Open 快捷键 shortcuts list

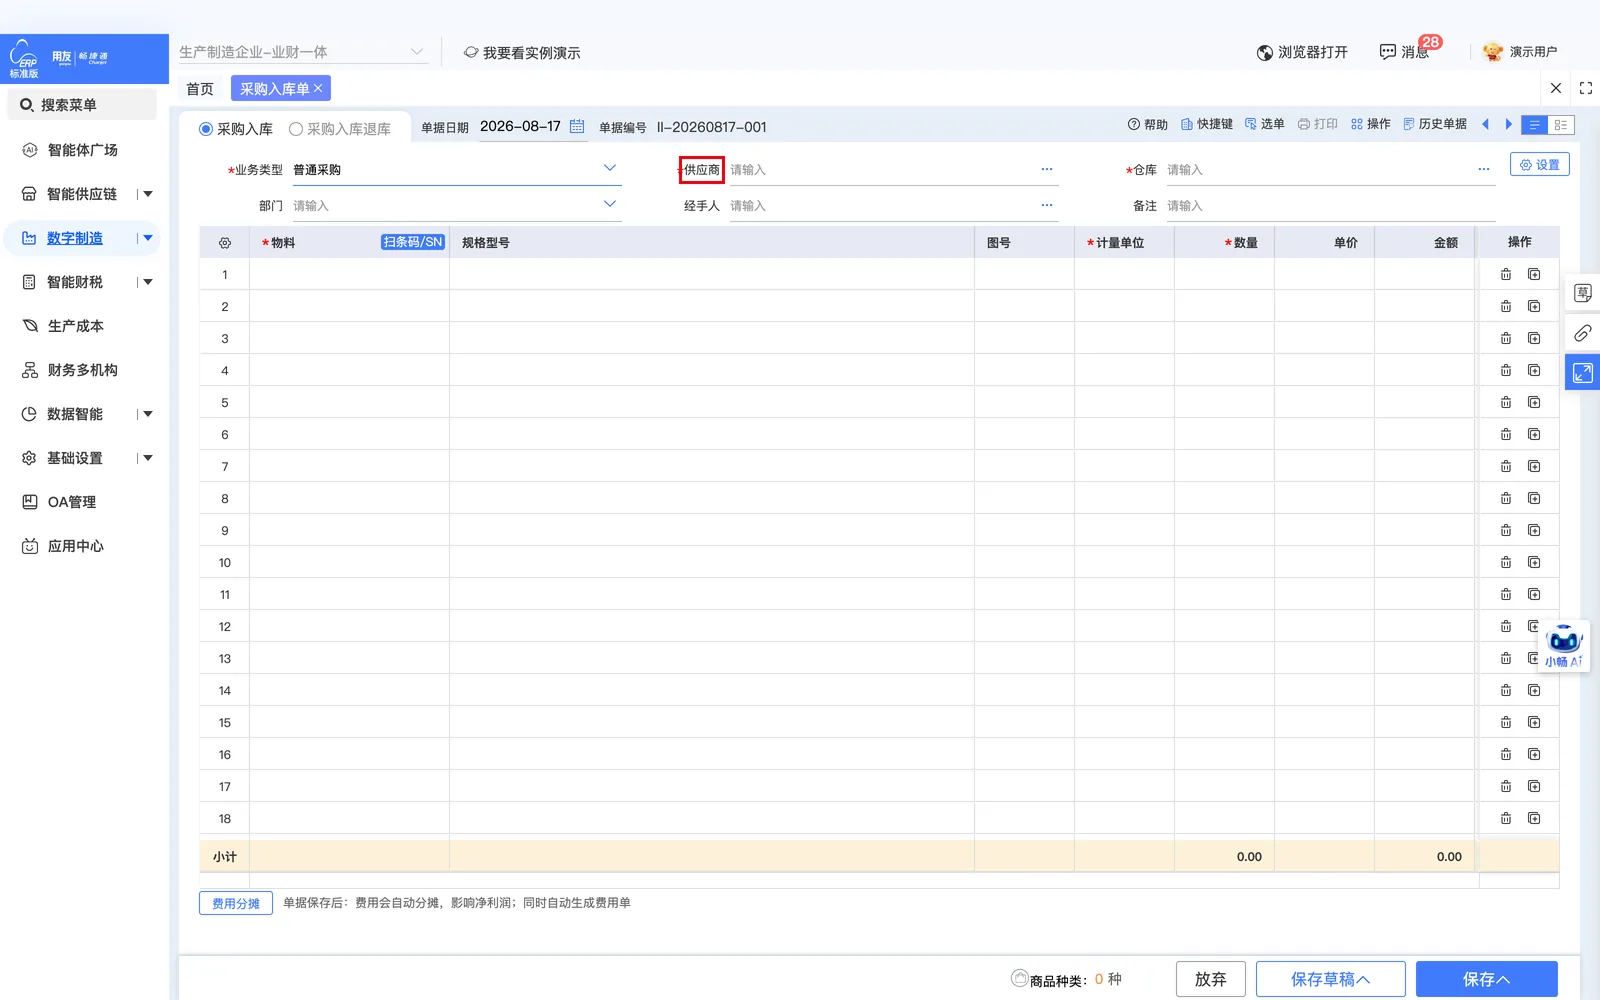point(1206,124)
